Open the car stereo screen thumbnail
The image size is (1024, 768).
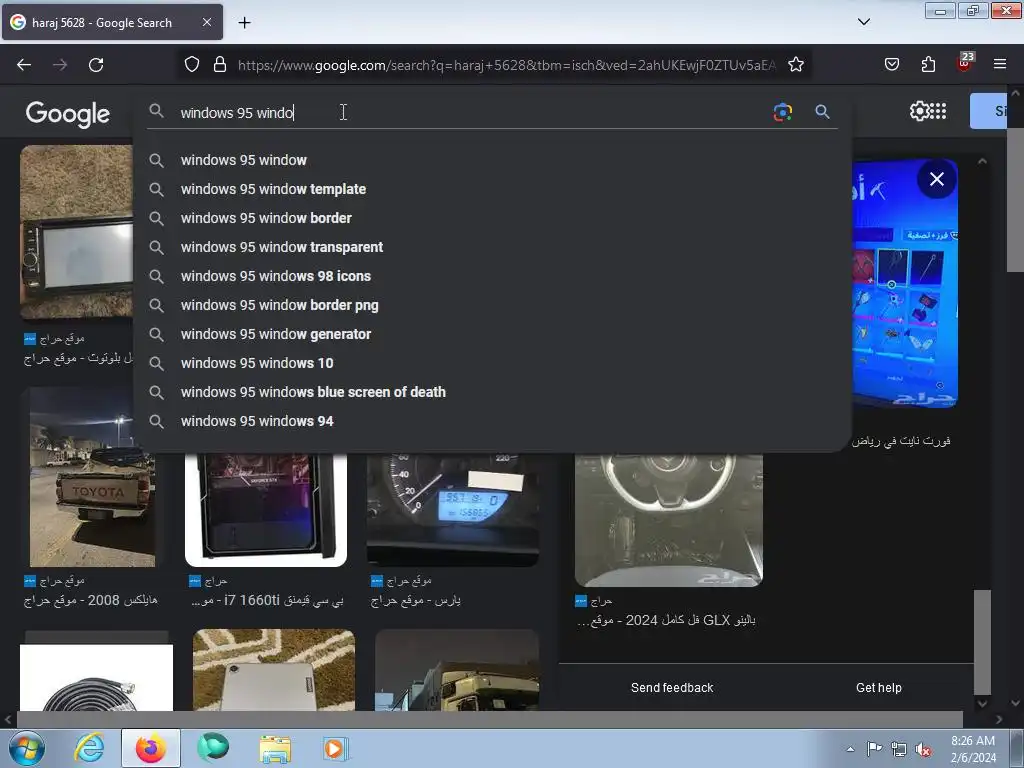click(x=76, y=232)
